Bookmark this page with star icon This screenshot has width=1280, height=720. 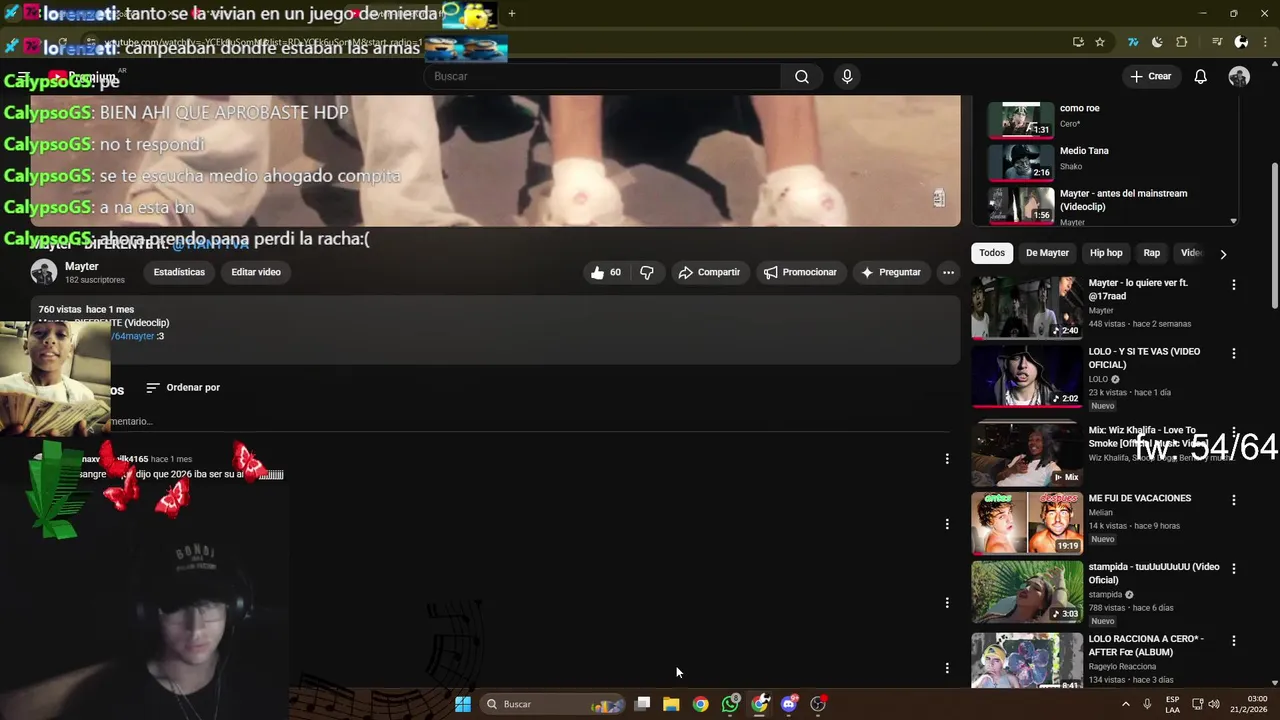point(1100,42)
